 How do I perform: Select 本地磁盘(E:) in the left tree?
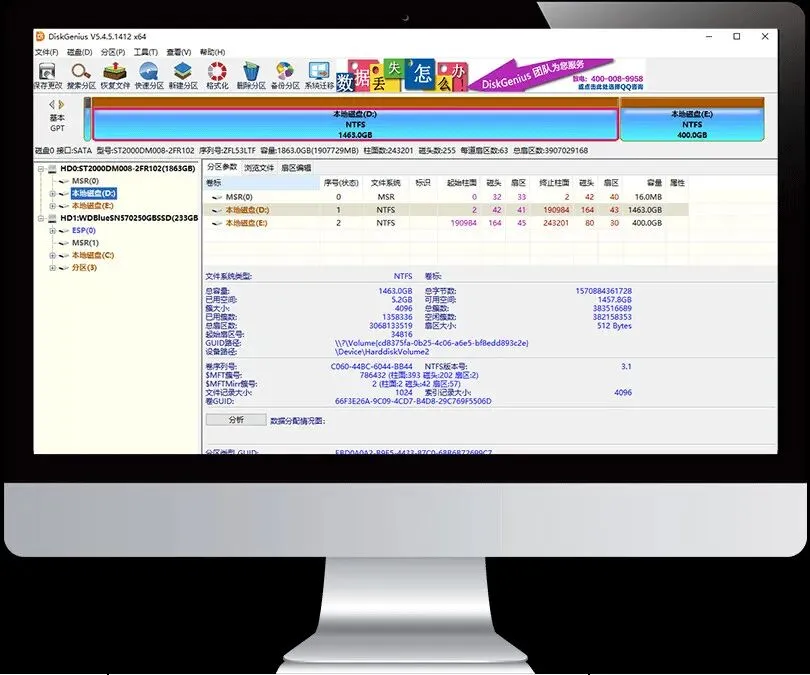[x=92, y=206]
